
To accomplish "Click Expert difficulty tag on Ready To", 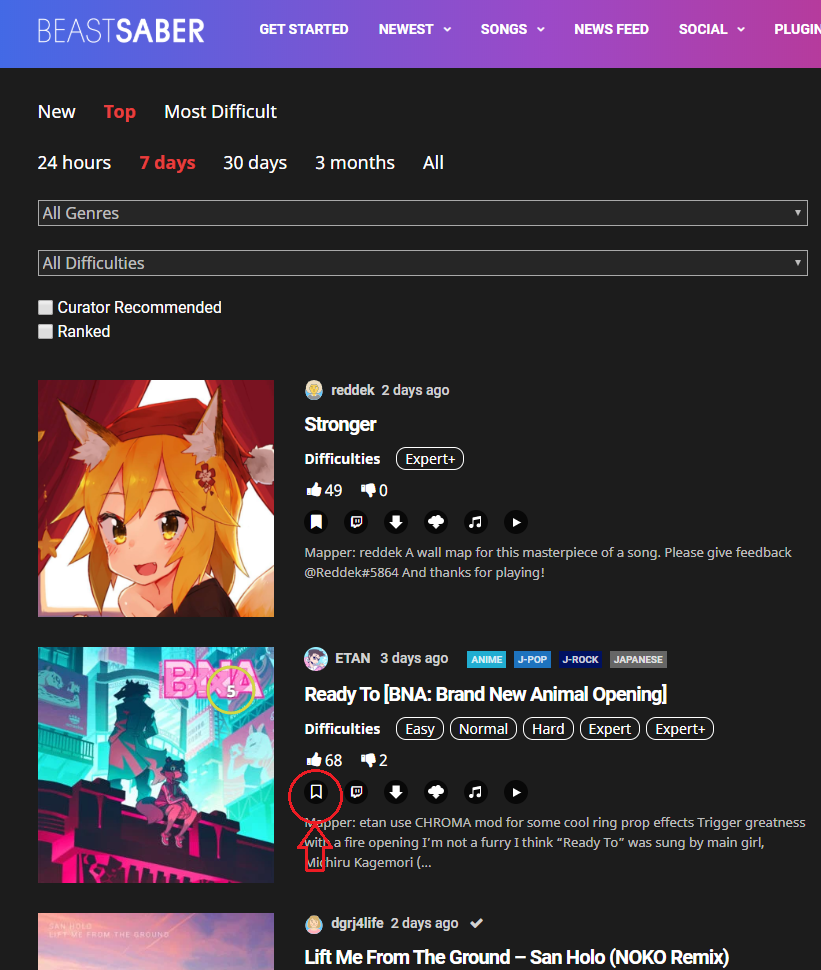I will click(x=609, y=729).
